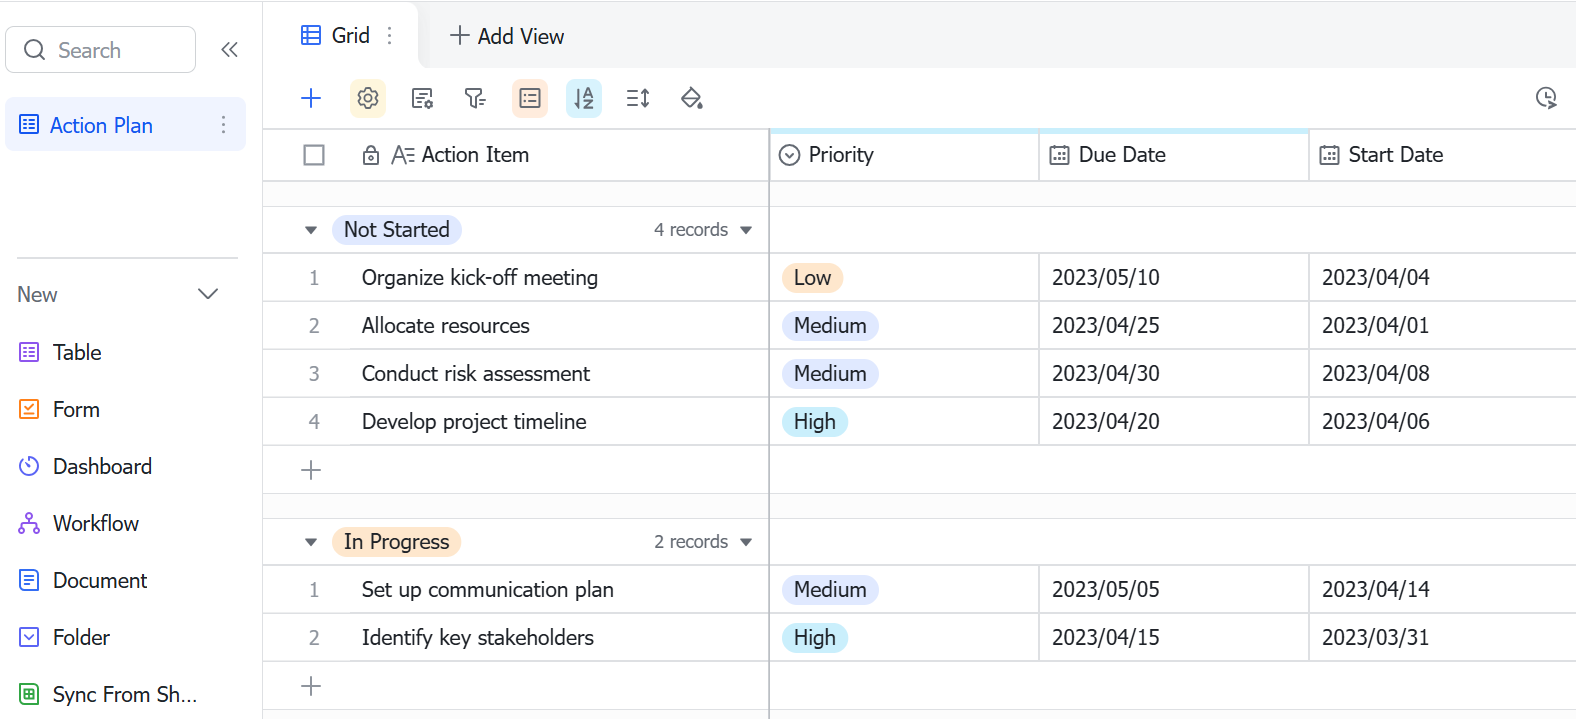Viewport: 1576px width, 719px height.
Task: Add row under In Progress group
Action: coord(311,686)
